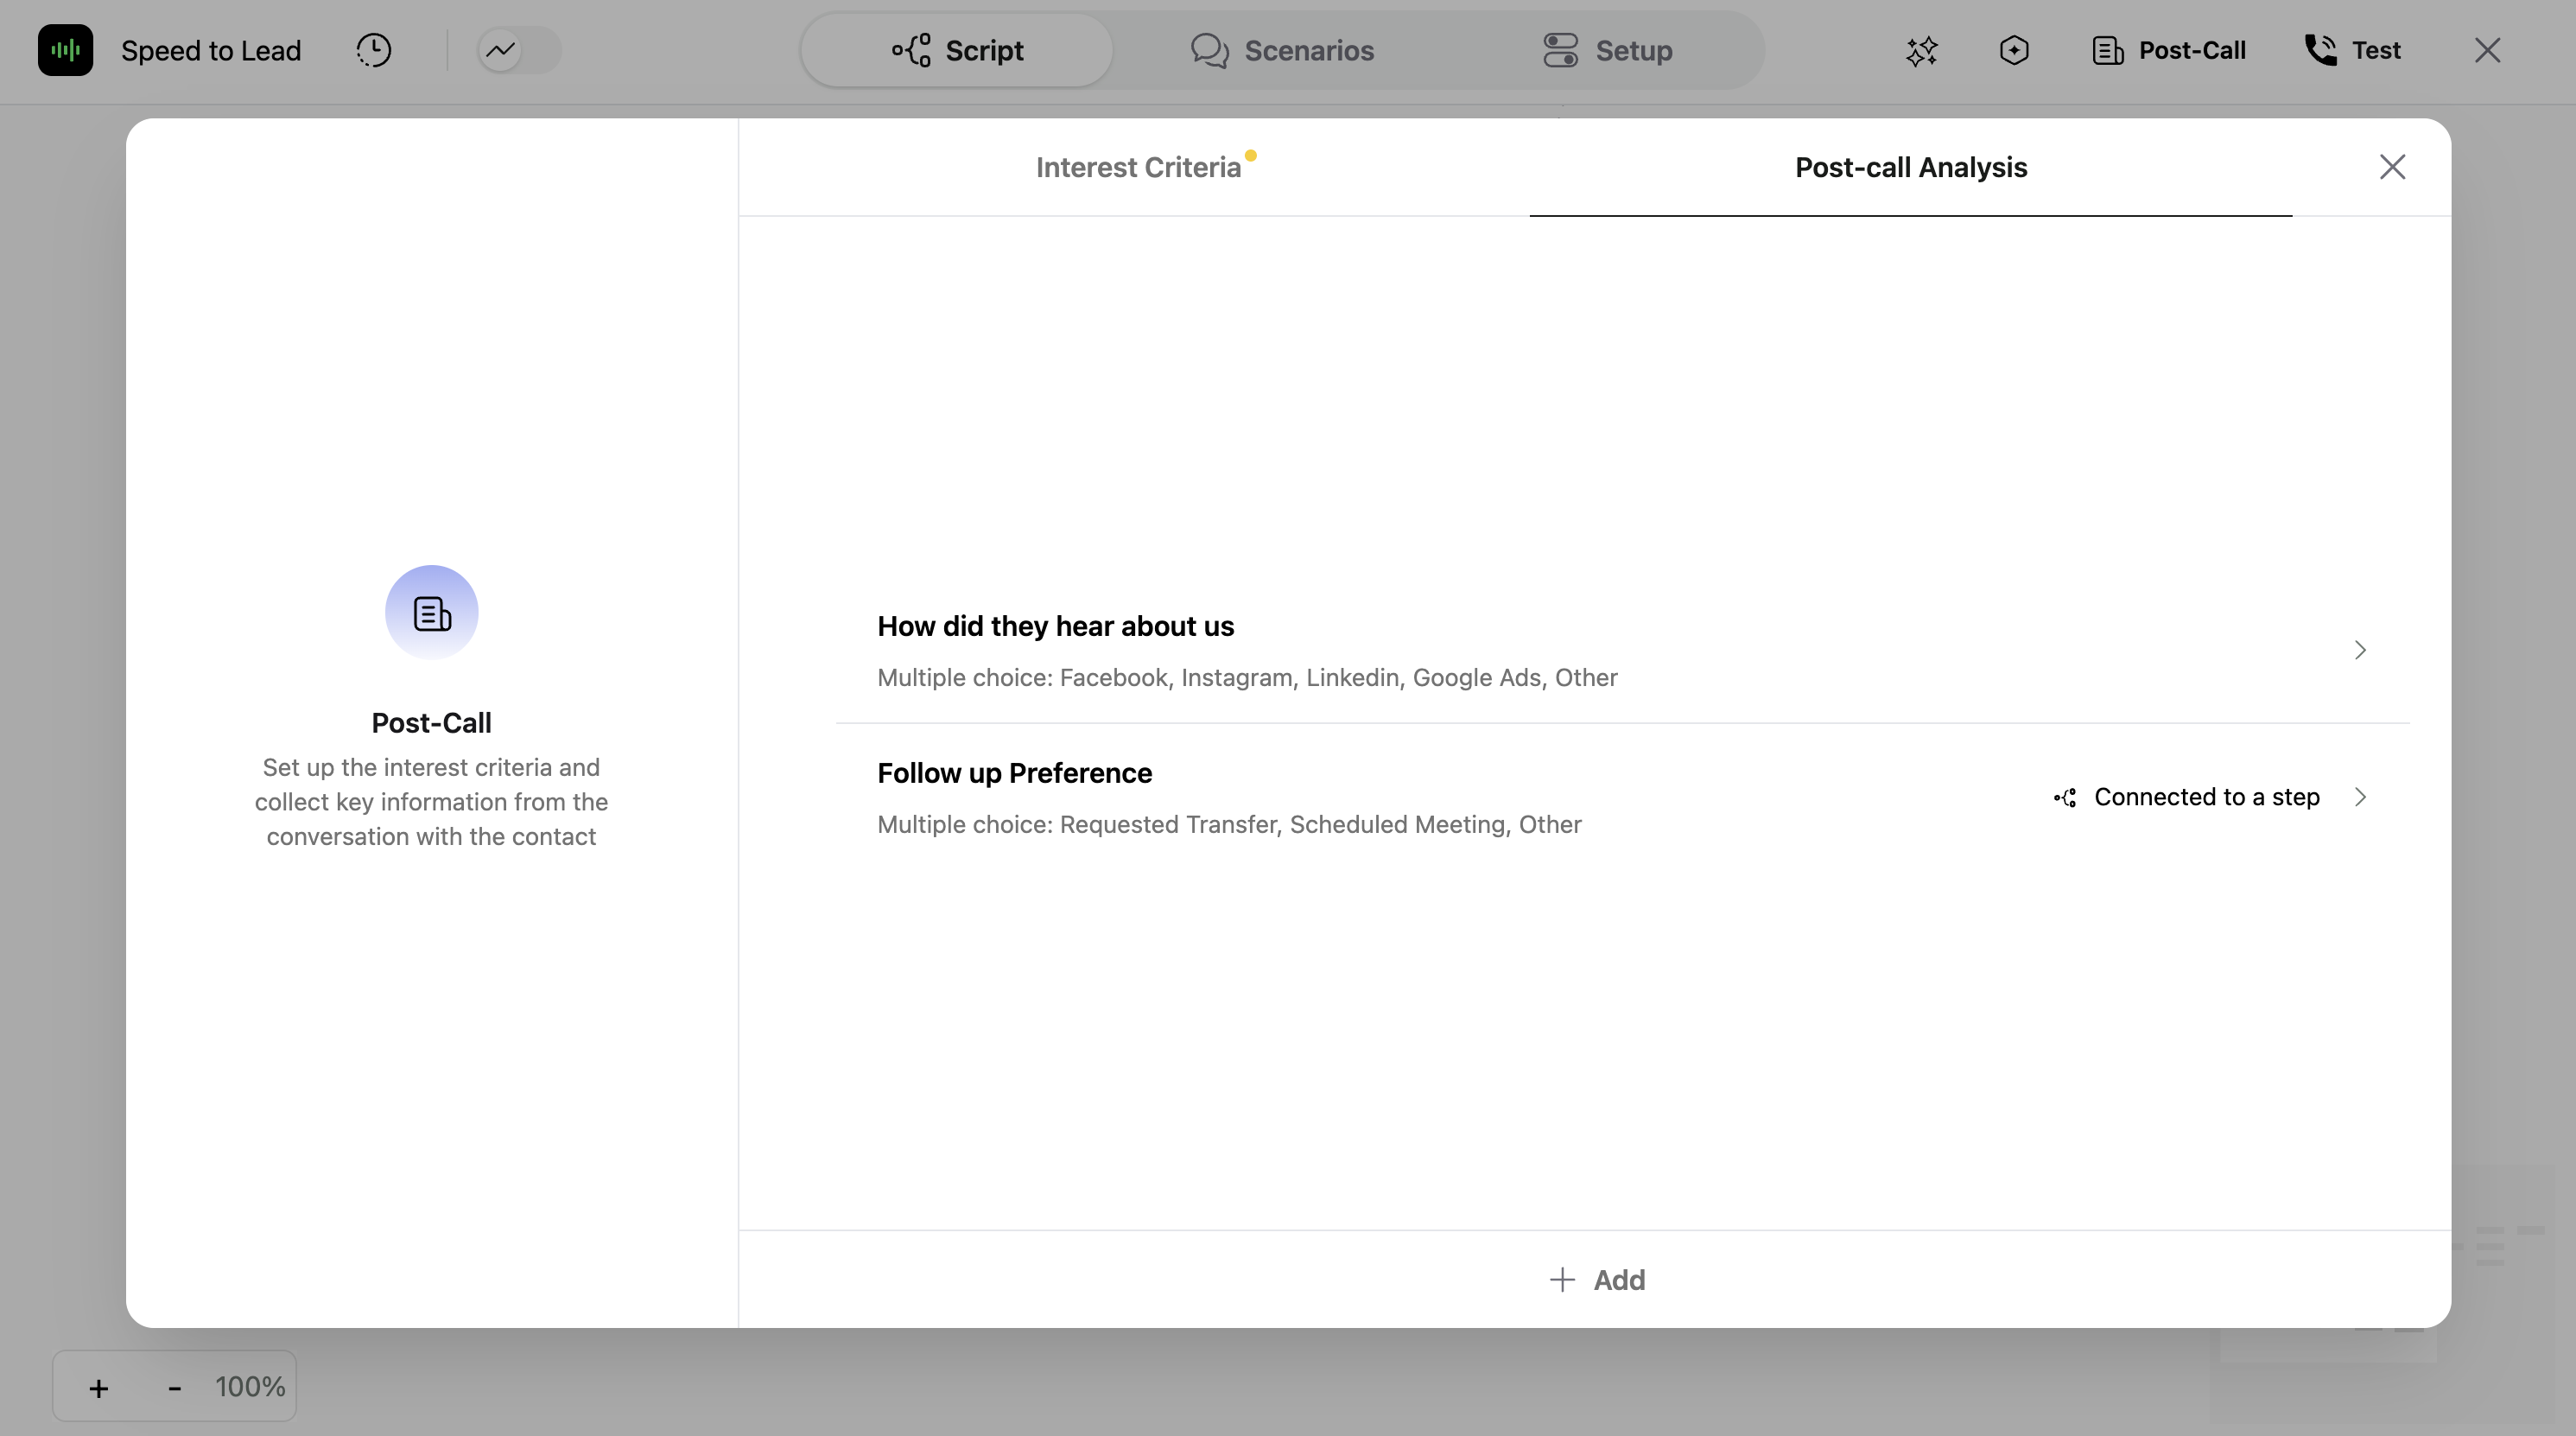
Task: Add a new post-call analysis item
Action: click(1596, 1279)
